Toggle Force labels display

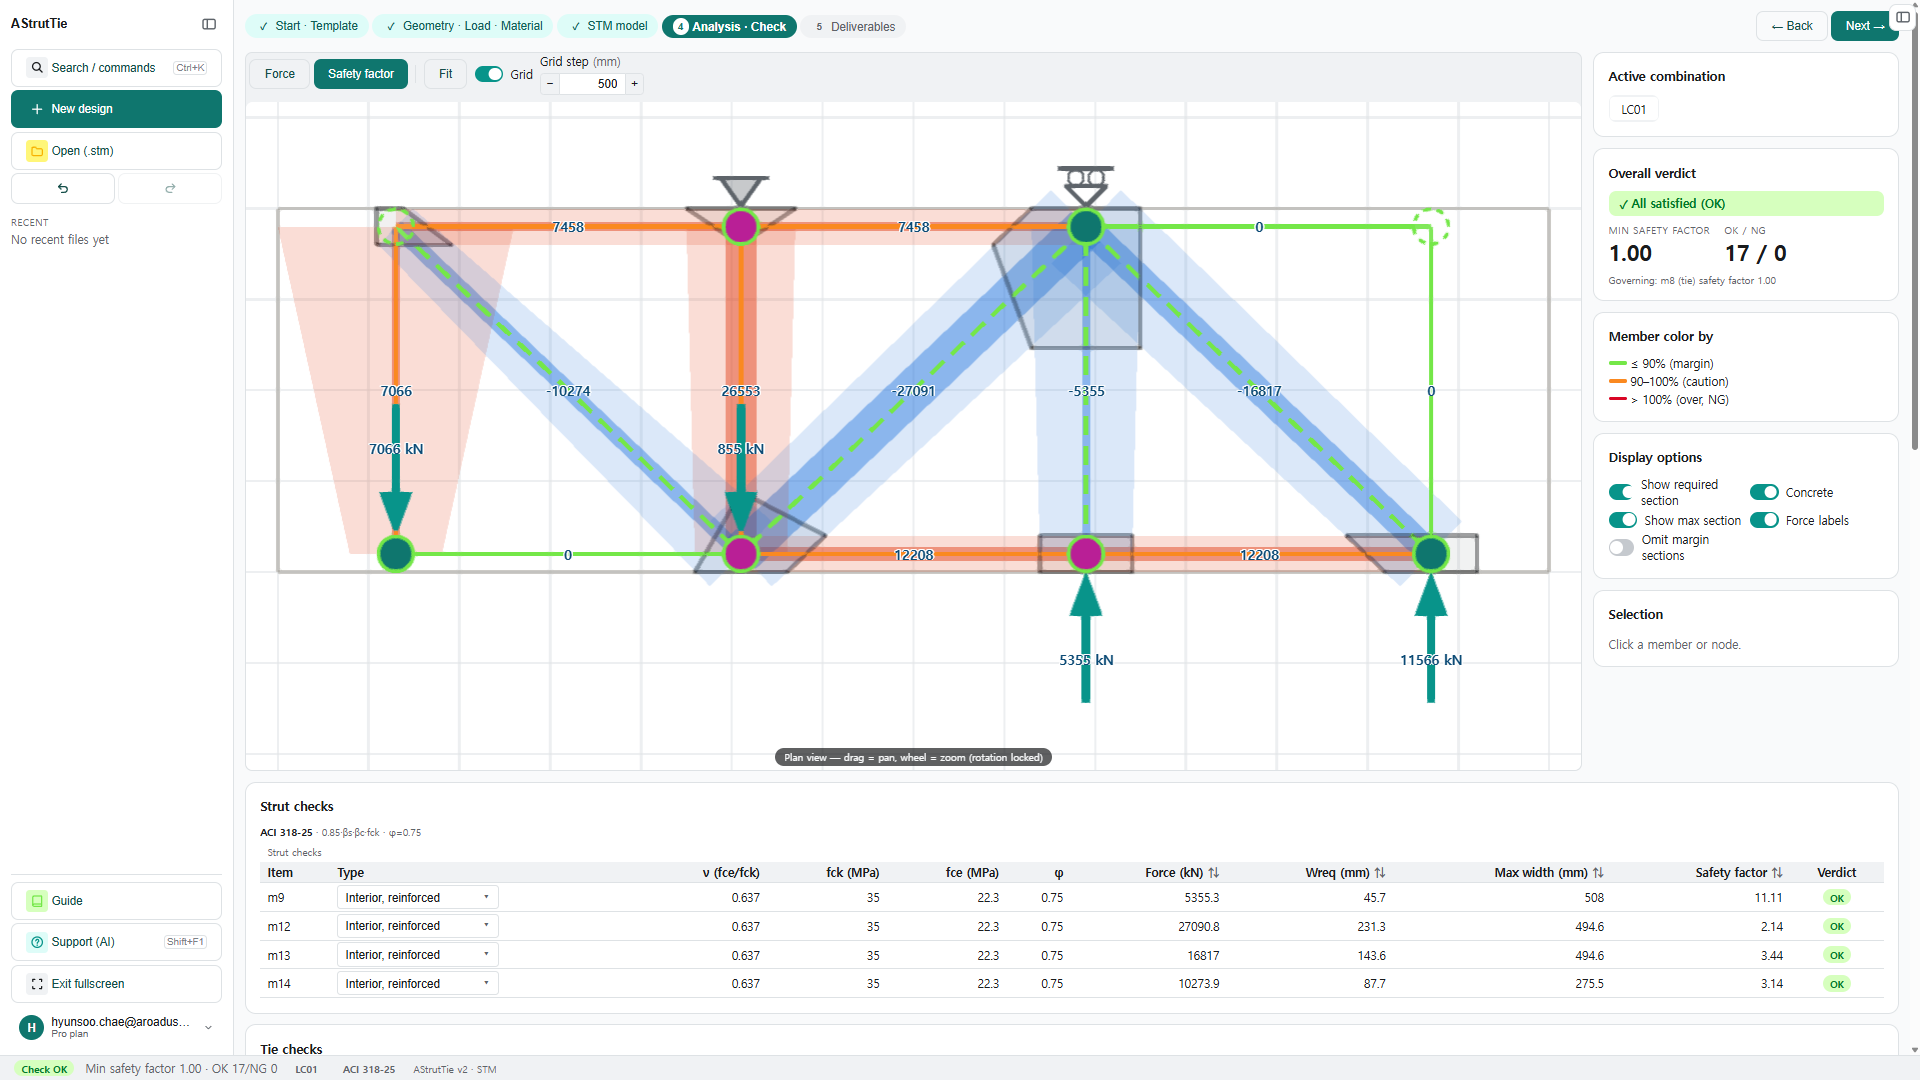tap(1764, 520)
